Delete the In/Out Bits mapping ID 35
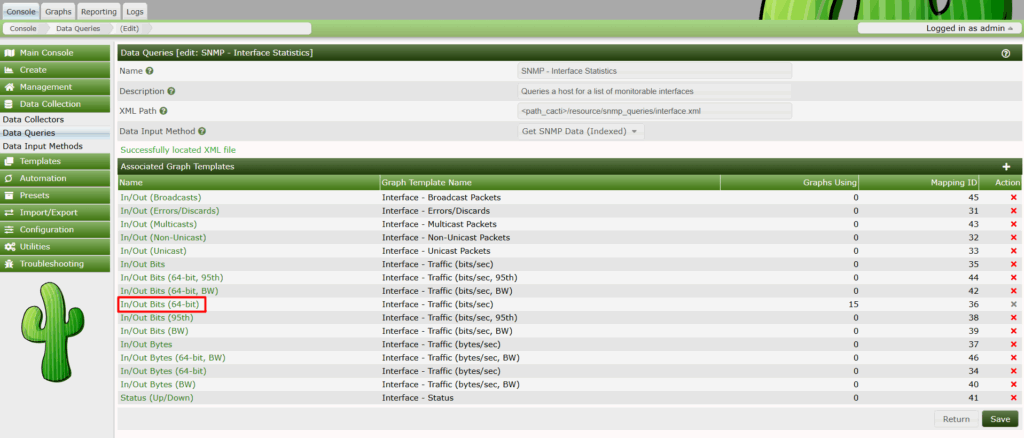 [1014, 264]
